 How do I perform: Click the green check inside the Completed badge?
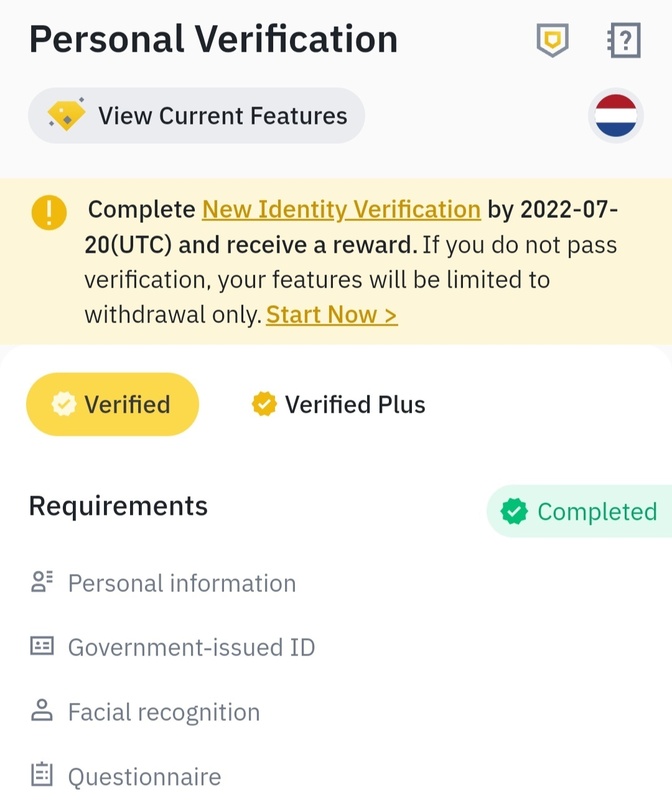click(x=515, y=512)
